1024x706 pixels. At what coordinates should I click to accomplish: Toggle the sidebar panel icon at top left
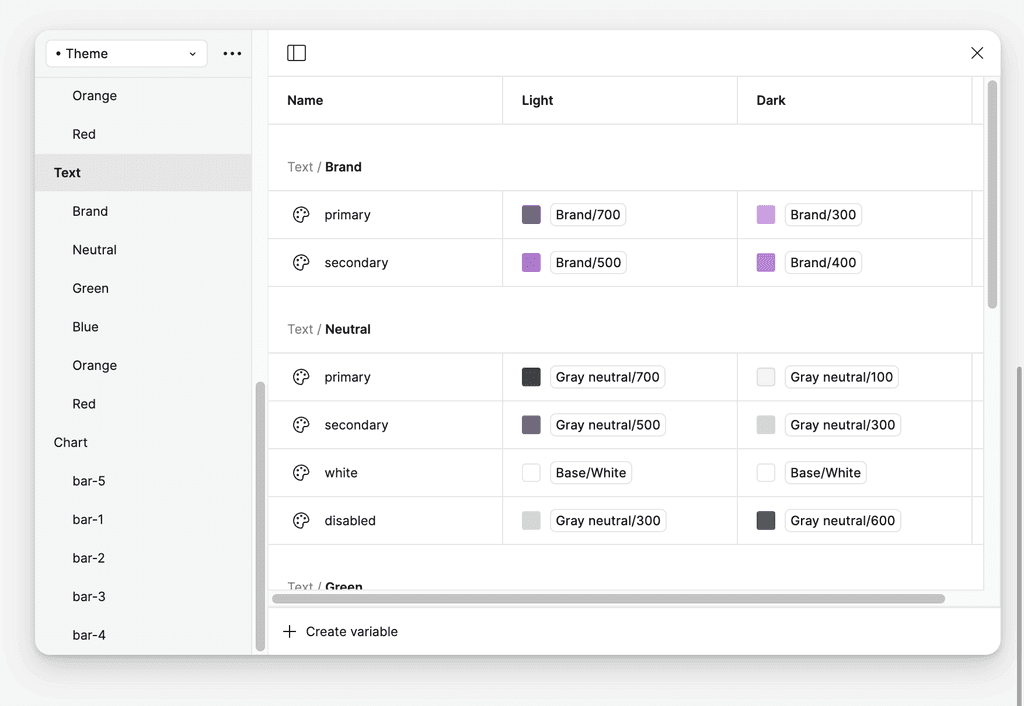pos(296,53)
